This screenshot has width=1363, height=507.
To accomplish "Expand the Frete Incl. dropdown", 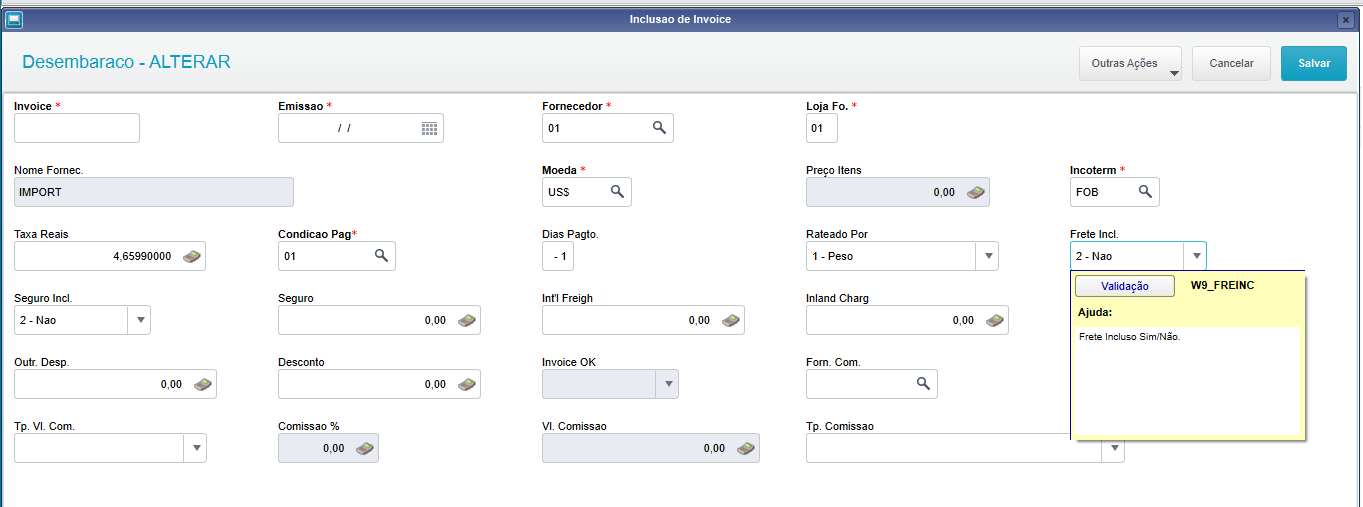I will point(1195,256).
